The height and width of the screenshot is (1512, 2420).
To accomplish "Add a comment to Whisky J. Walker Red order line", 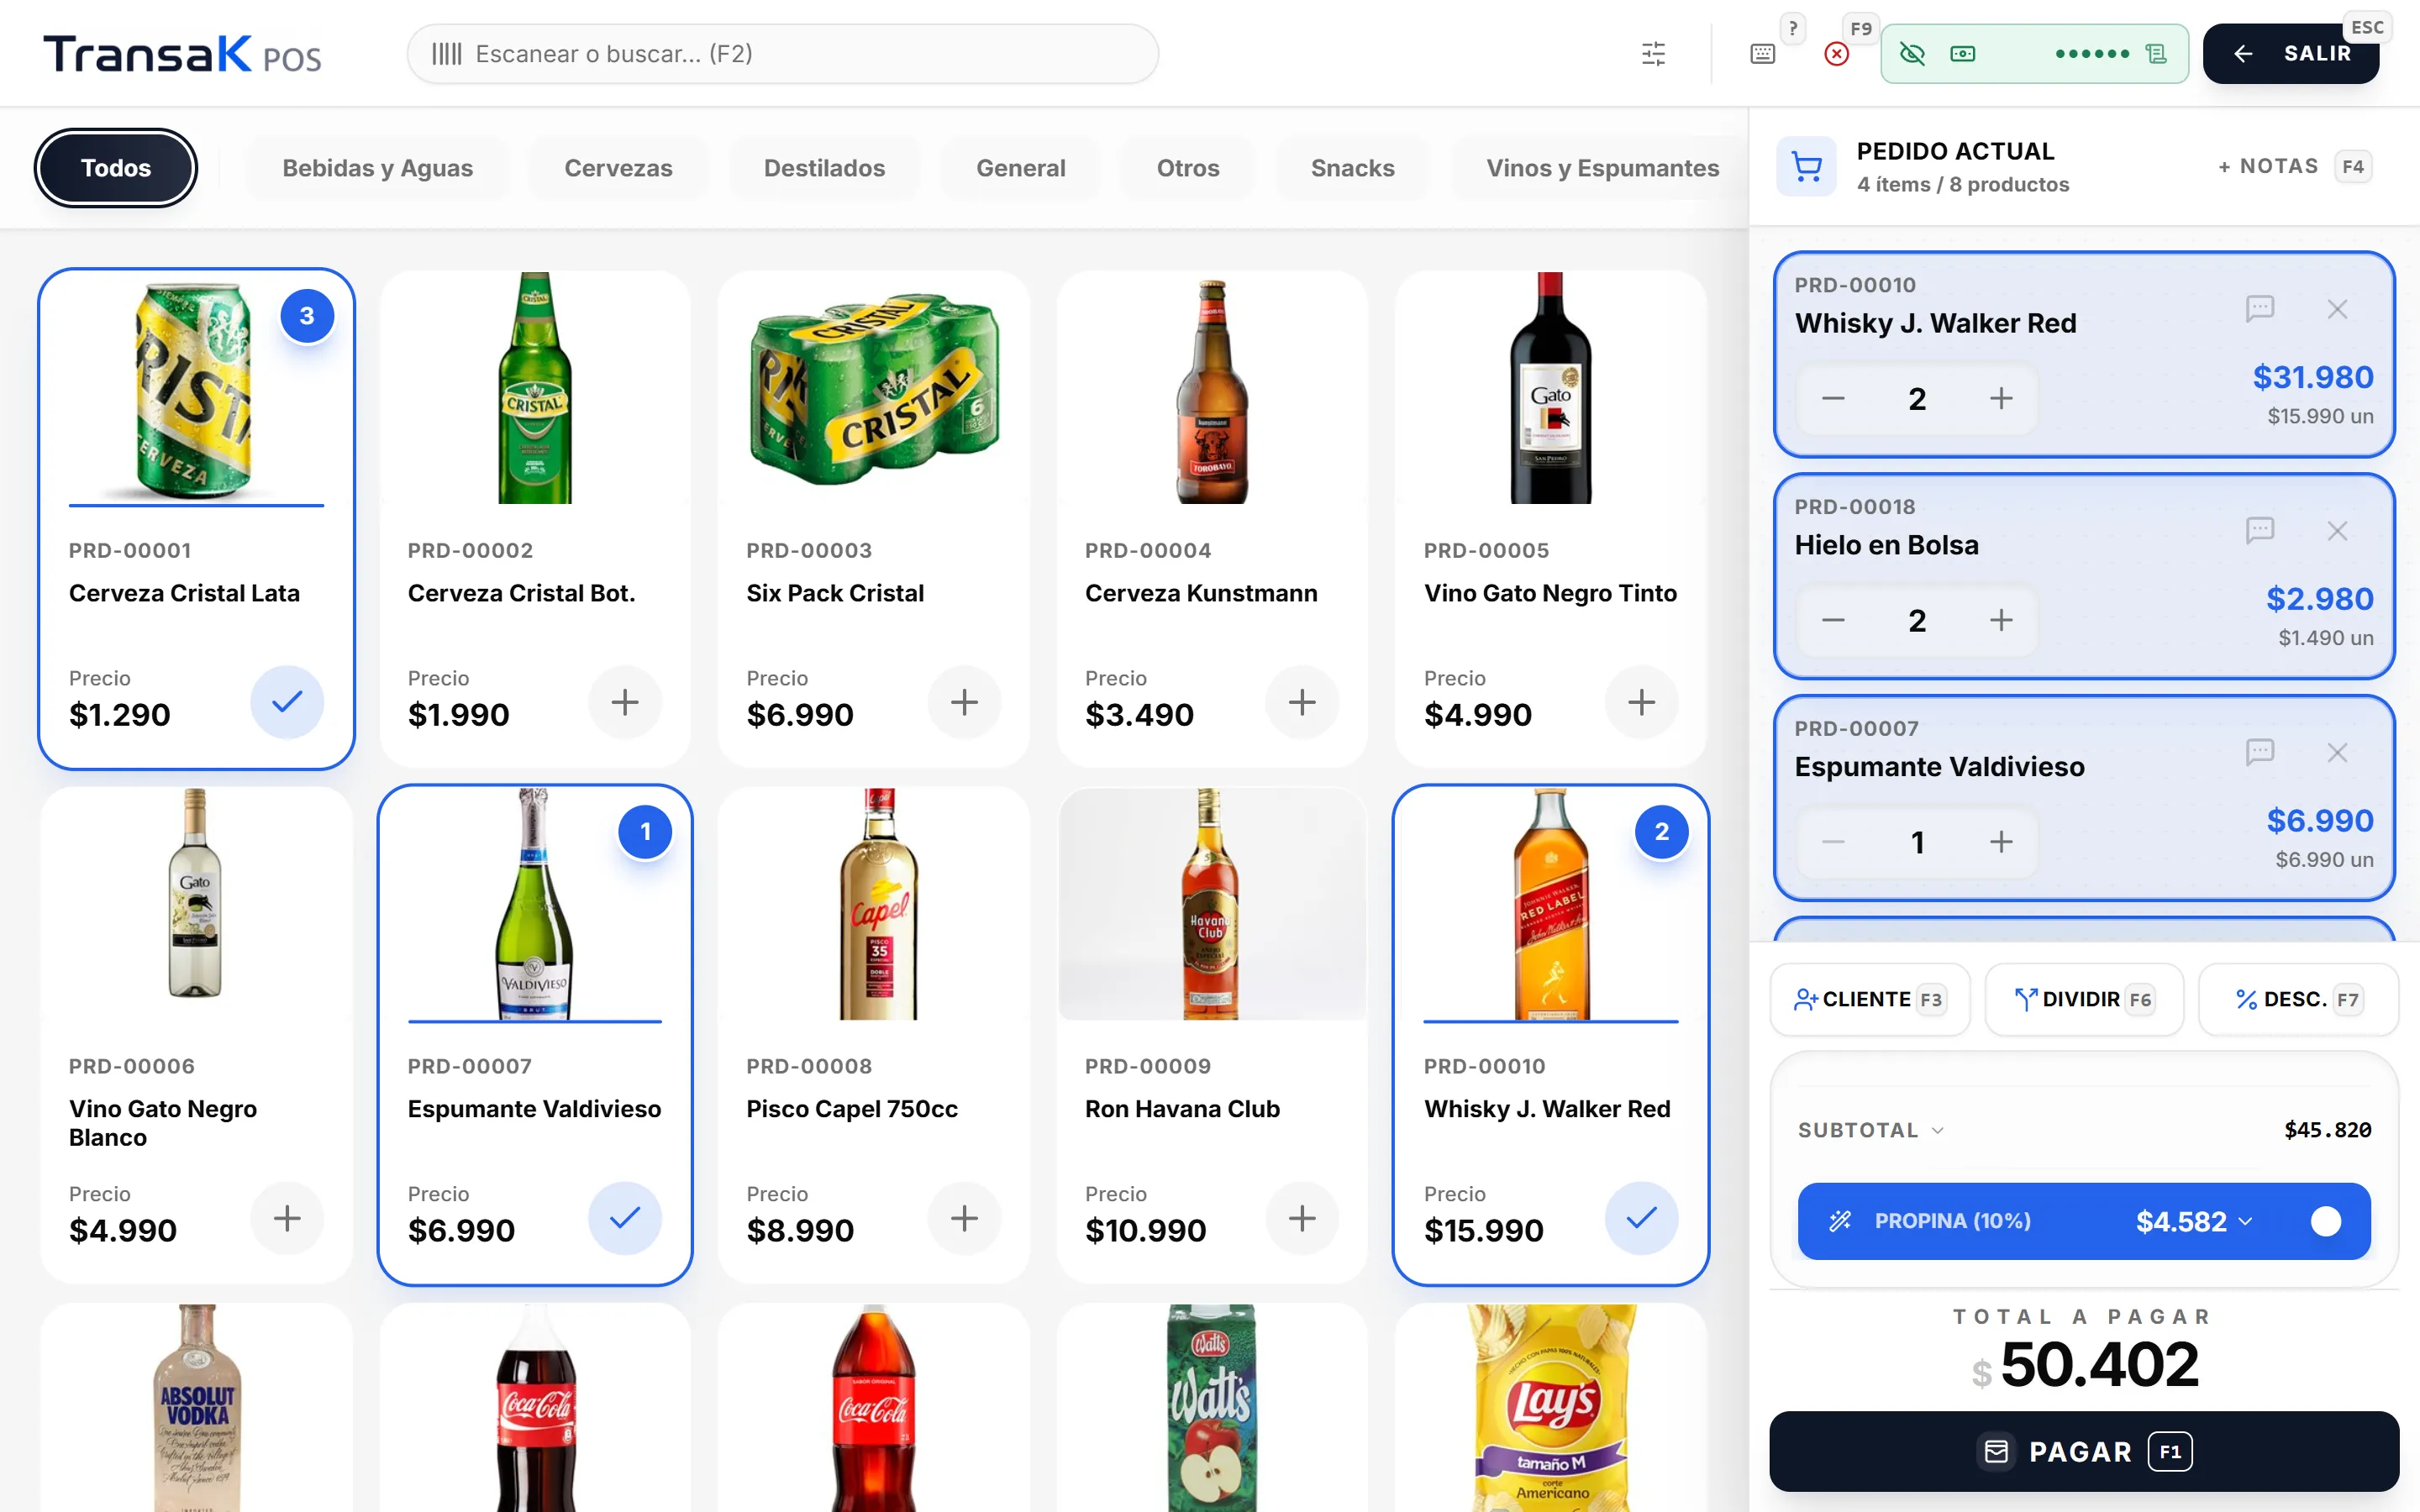I will point(2260,308).
